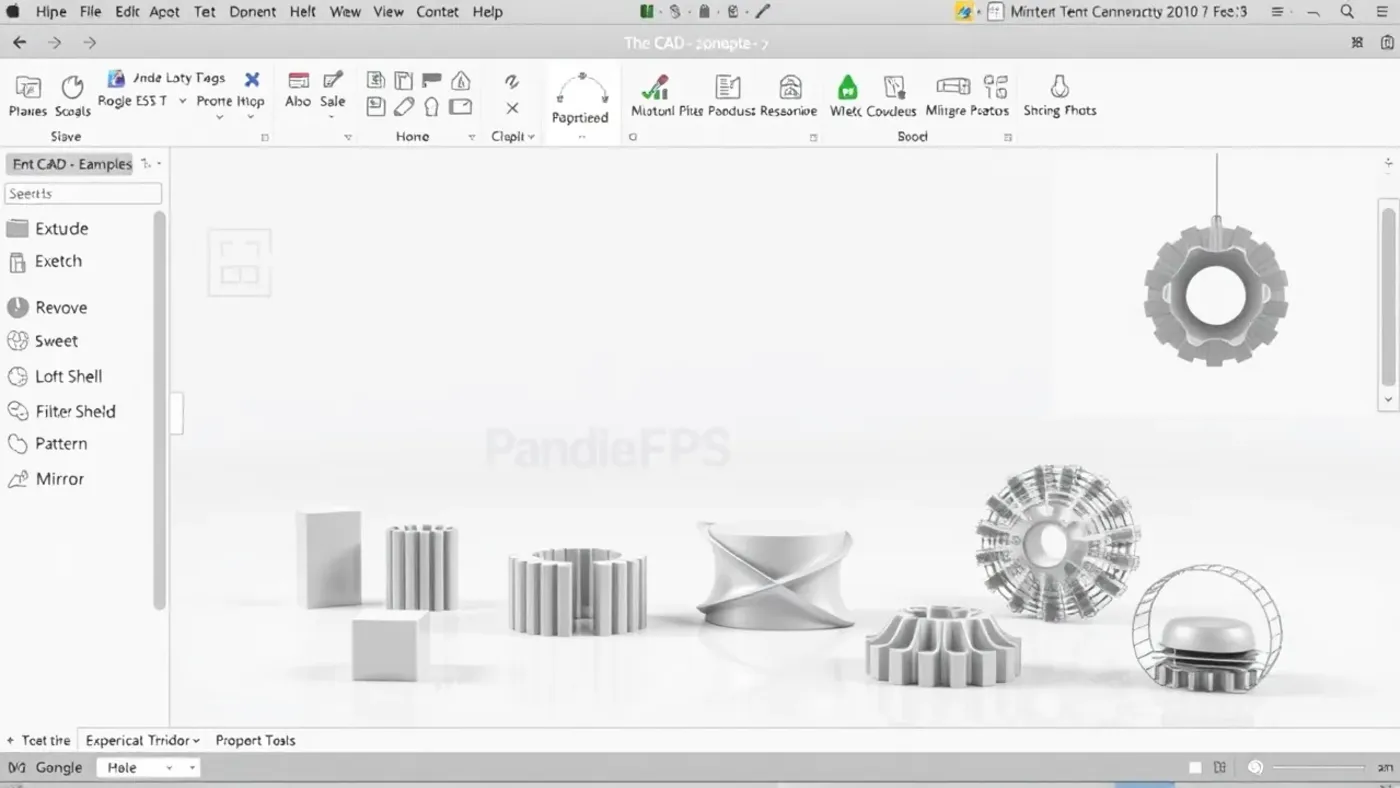Click the blue X icon beside Tags
Viewport: 1400px width, 788px height.
[x=252, y=79]
